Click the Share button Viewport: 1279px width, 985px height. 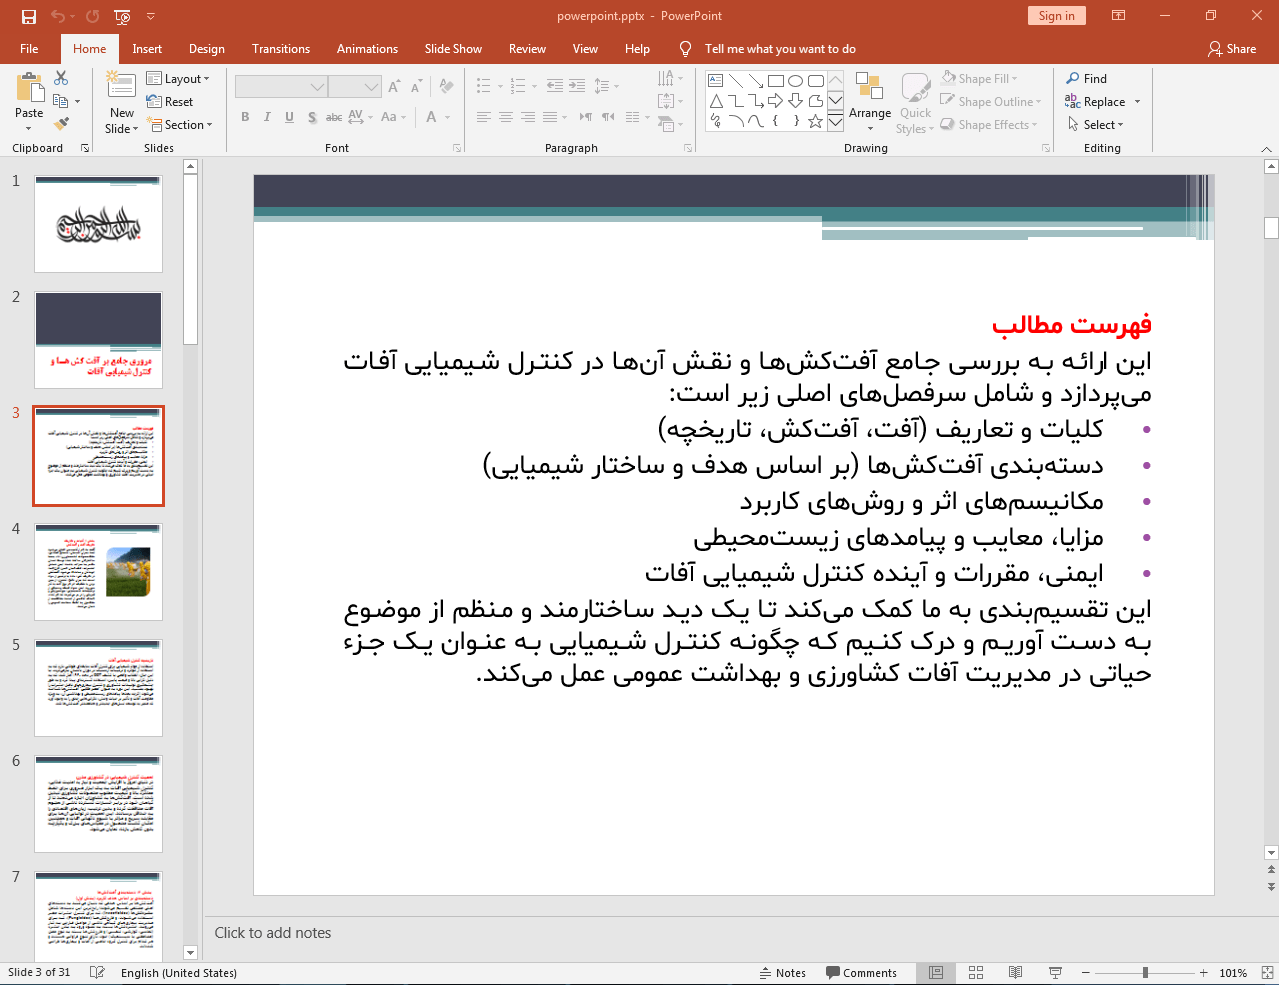coord(1231,48)
